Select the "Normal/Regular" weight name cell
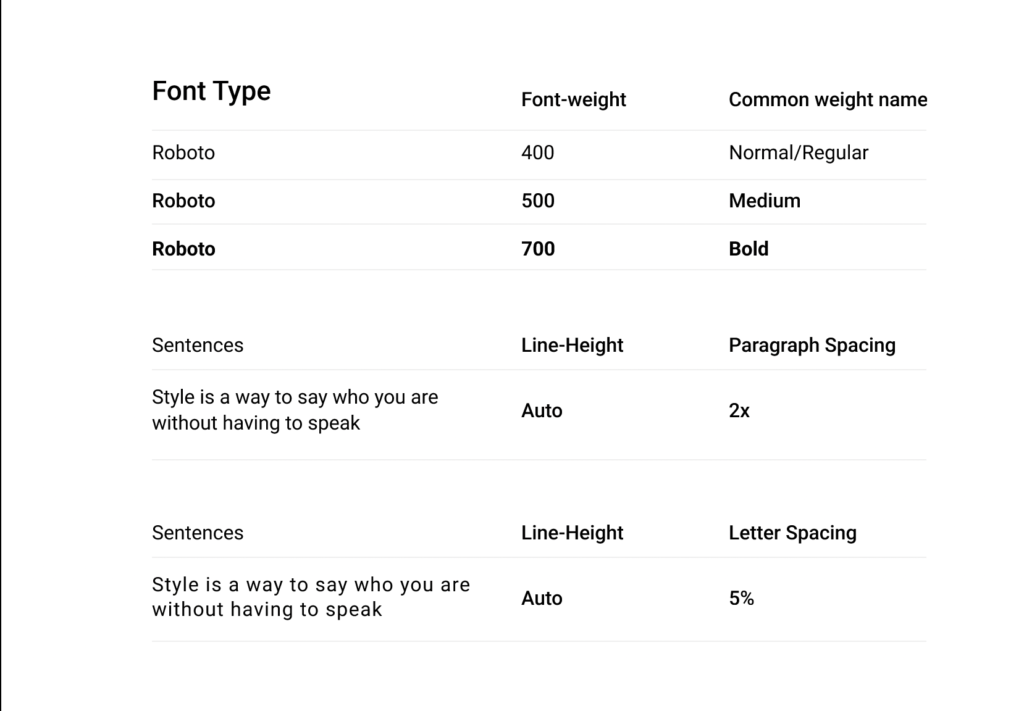 [x=798, y=153]
